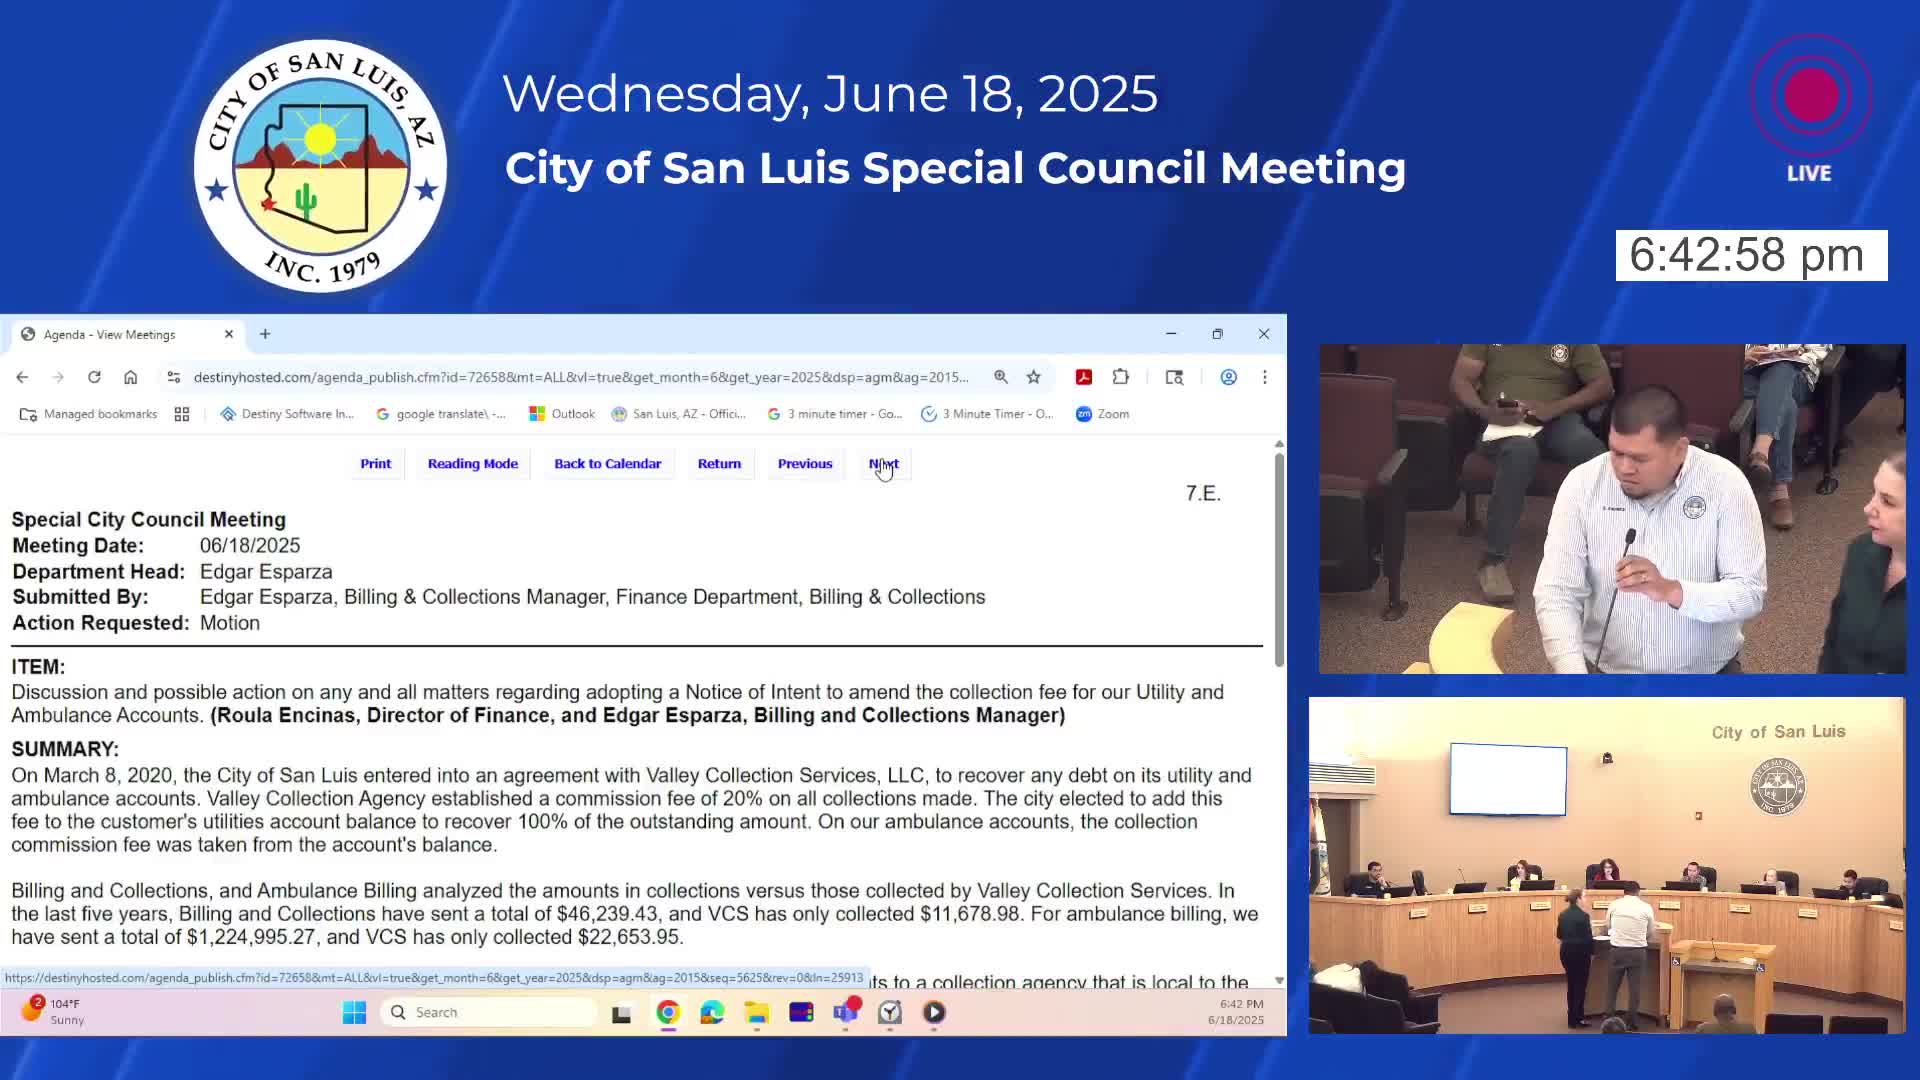The width and height of the screenshot is (1920, 1080).
Task: Open Adobe Acrobat extension icon
Action: pos(1083,377)
